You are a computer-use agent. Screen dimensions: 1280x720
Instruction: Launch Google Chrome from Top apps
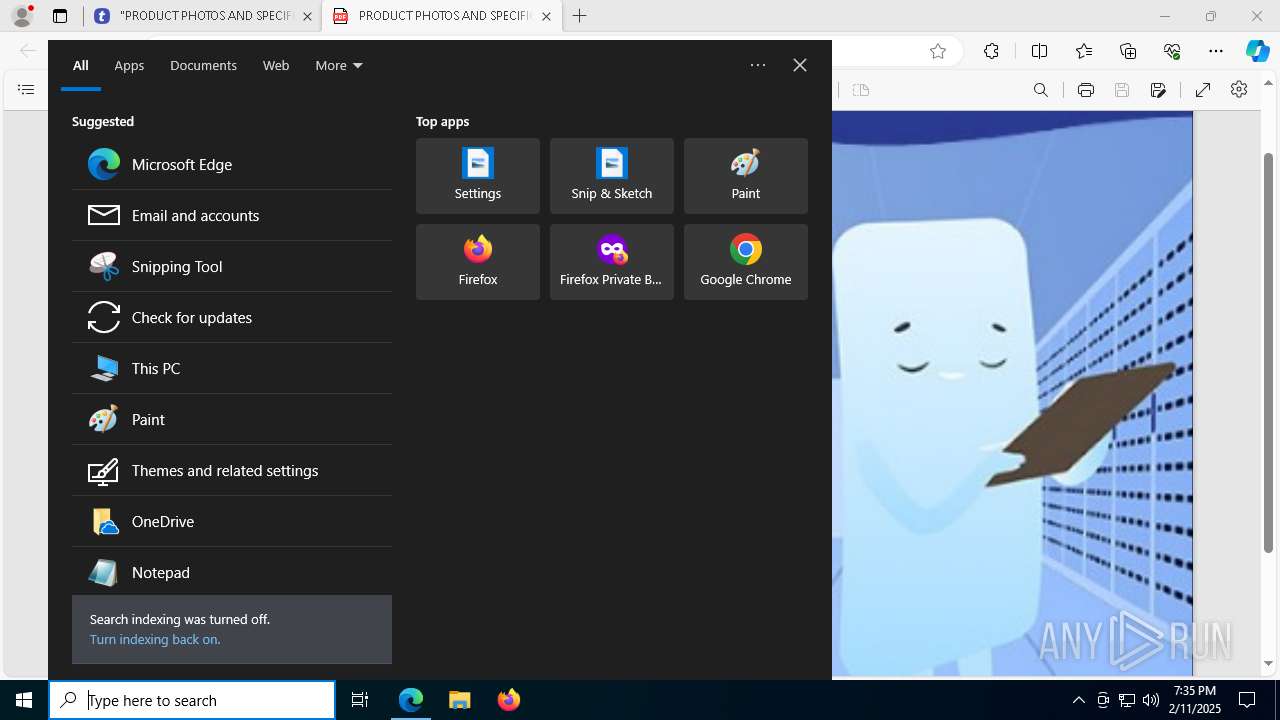click(746, 262)
